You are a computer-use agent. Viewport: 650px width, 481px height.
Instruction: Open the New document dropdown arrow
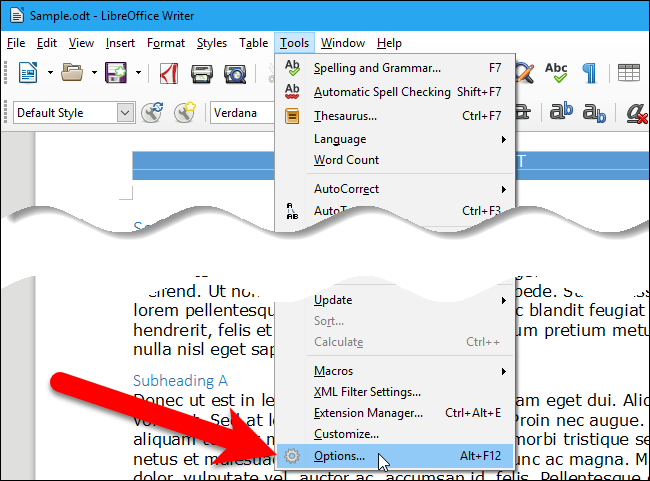[x=50, y=73]
